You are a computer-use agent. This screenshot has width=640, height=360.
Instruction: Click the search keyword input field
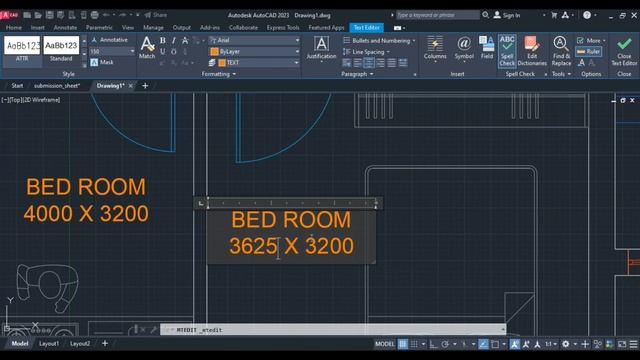tap(438, 15)
